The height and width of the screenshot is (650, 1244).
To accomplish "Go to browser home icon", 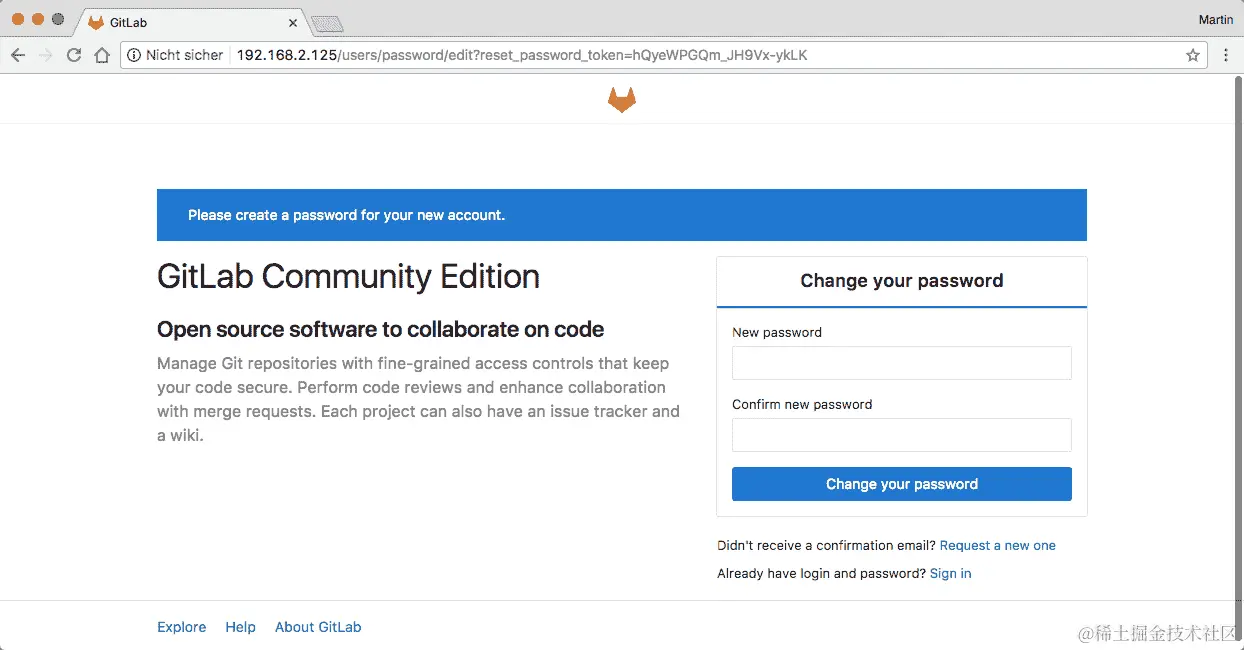I will click(x=102, y=55).
